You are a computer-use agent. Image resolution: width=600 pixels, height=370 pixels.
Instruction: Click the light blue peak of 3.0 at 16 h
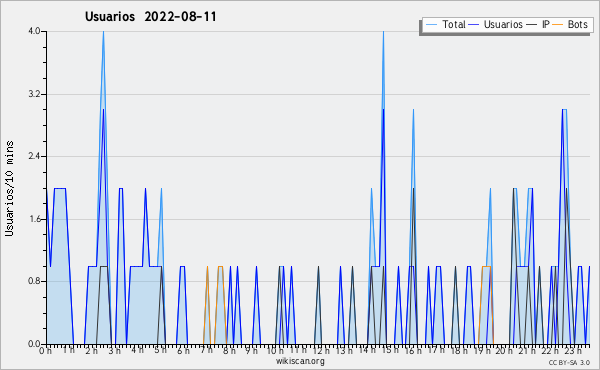tap(413, 110)
